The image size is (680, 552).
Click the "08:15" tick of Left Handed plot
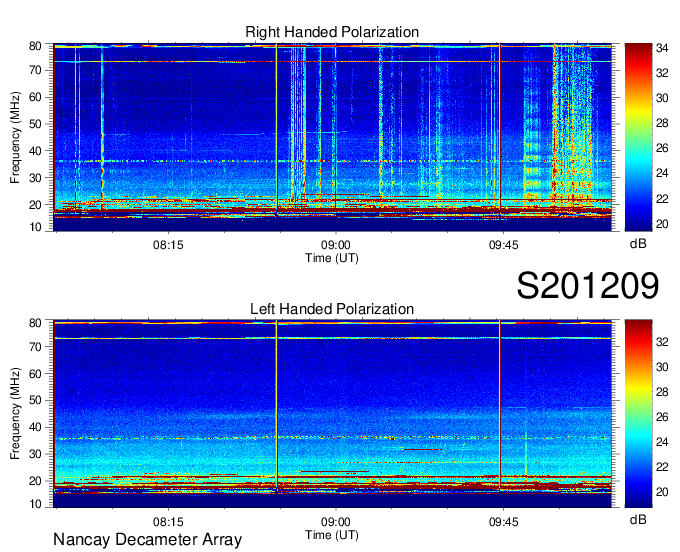click(x=168, y=522)
